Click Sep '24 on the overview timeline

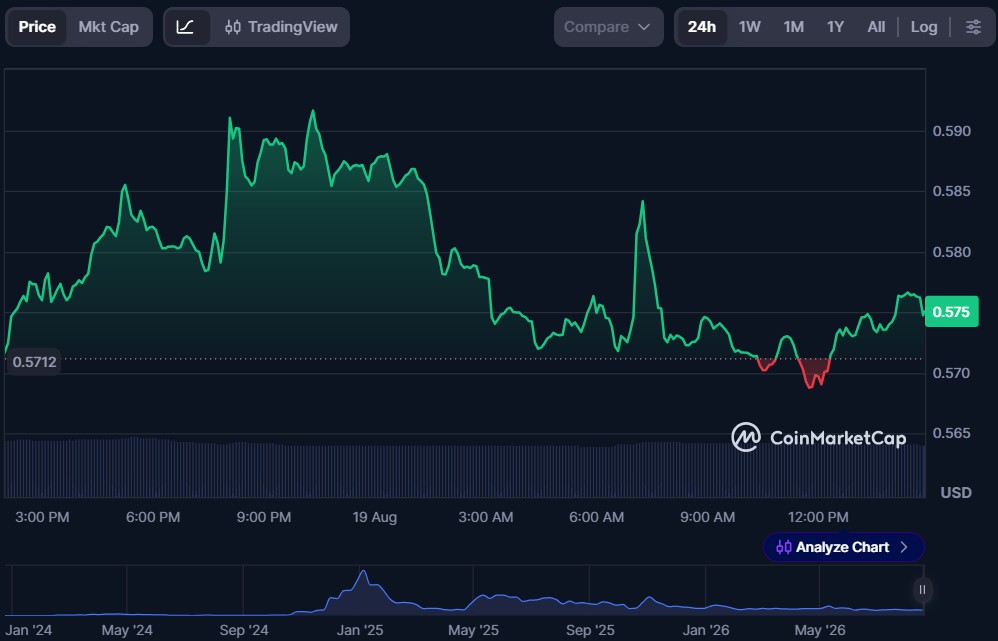pos(244,630)
